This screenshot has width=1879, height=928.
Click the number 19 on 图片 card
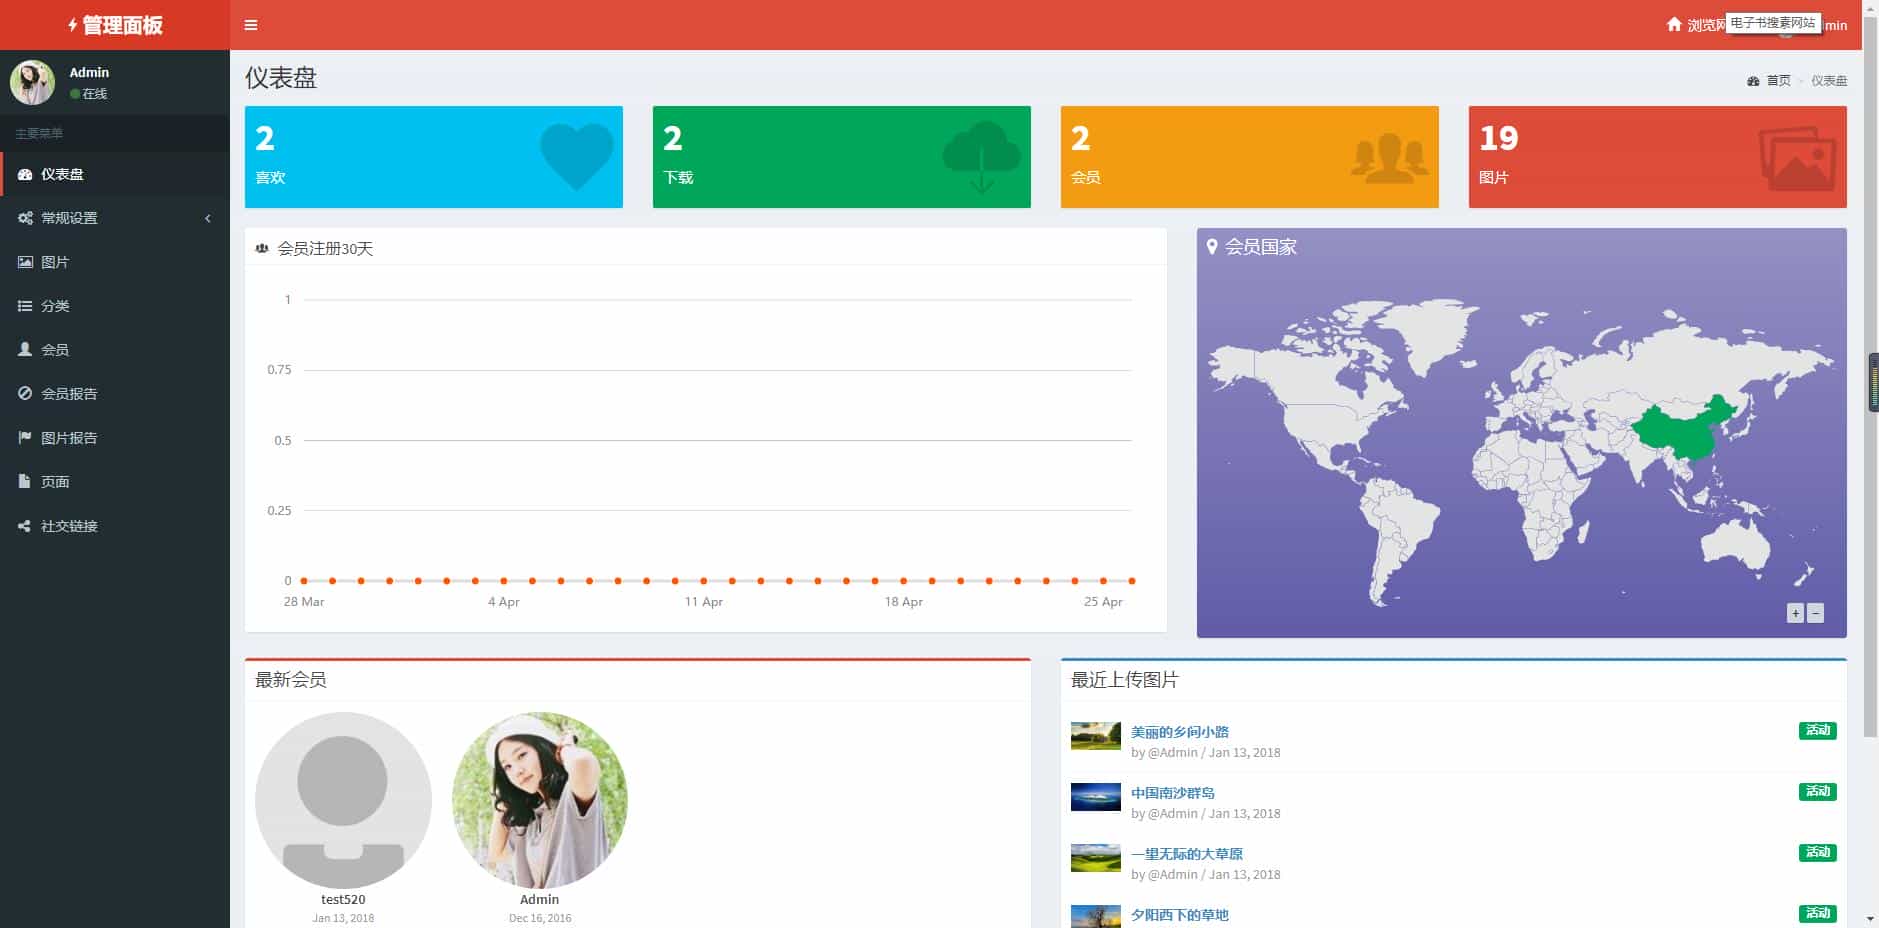(x=1499, y=138)
